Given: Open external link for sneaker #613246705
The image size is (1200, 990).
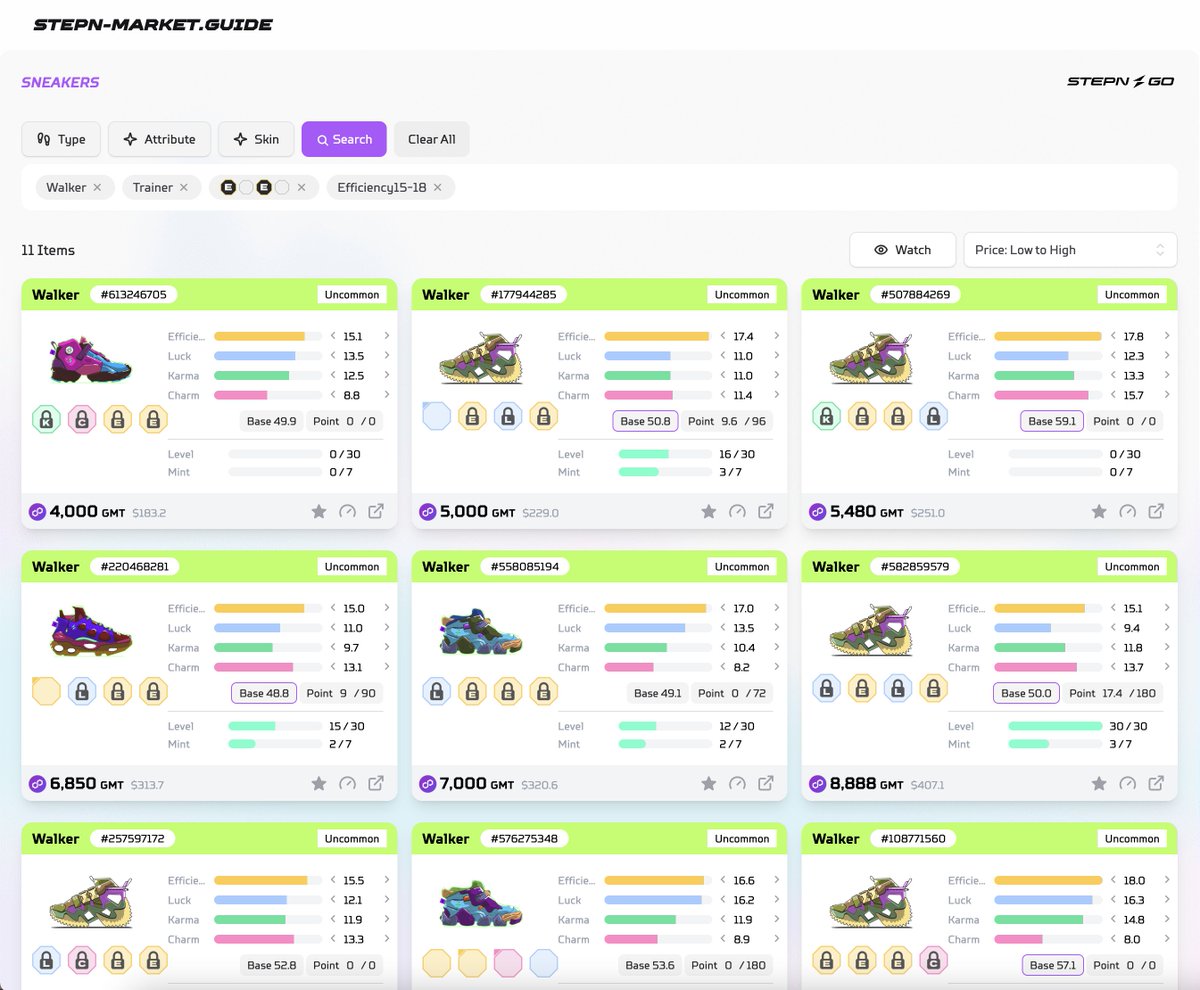Looking at the screenshot, I should click(376, 512).
